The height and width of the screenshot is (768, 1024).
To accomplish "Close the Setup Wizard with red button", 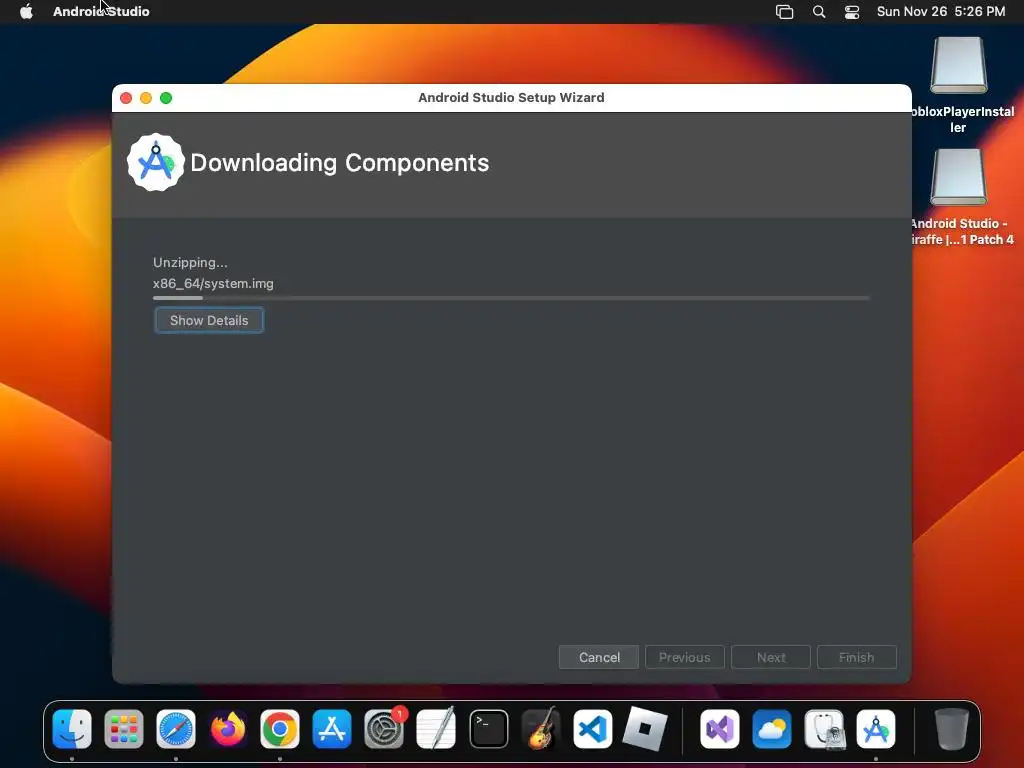I will 126,98.
